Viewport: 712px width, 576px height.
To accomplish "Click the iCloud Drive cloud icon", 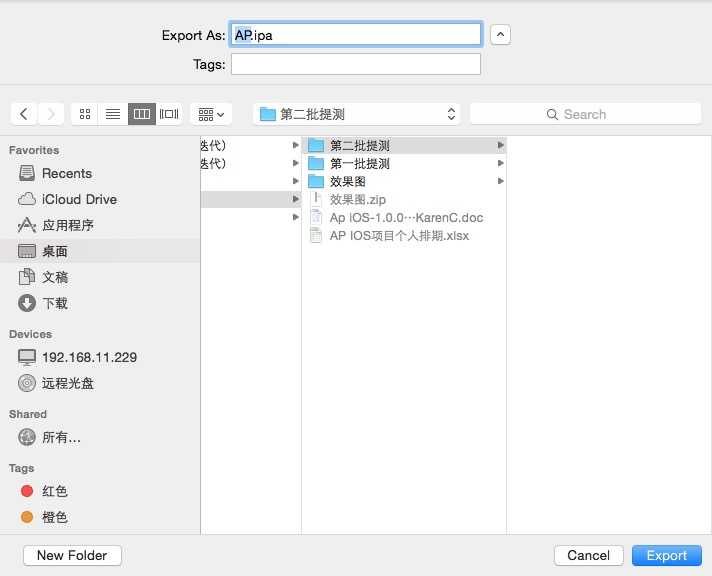I will 27,199.
